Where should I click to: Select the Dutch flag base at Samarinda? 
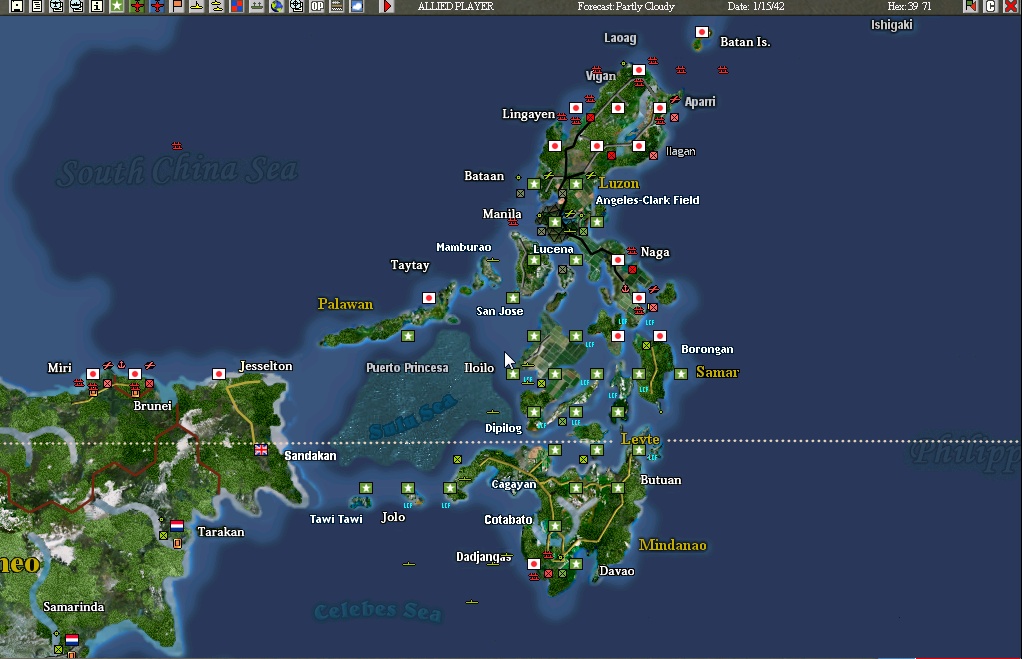(72, 639)
